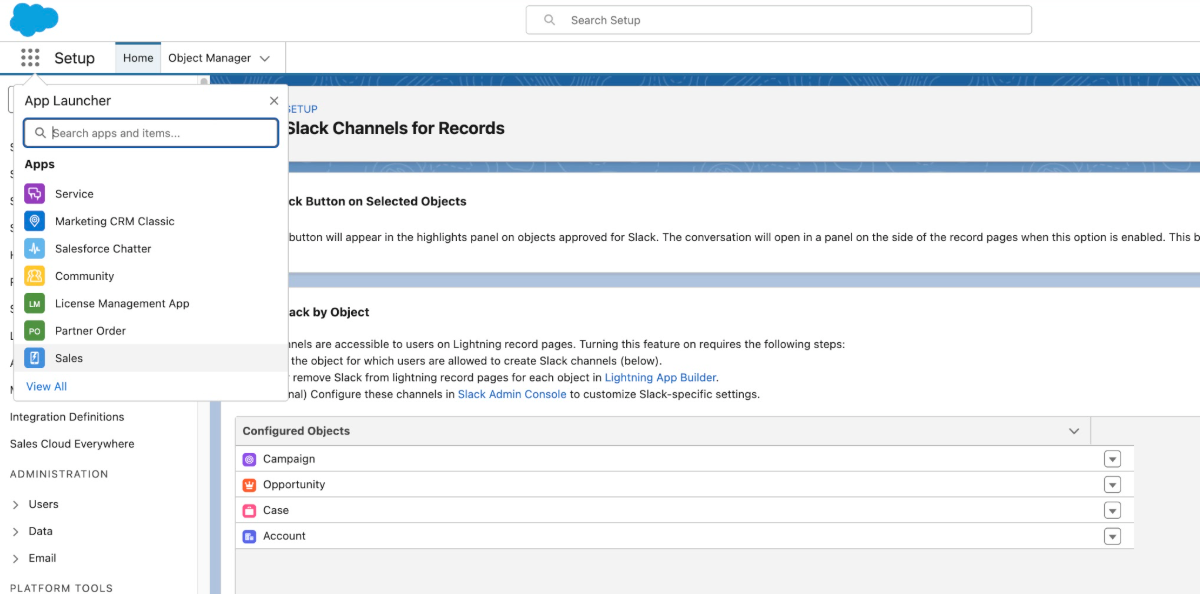The height and width of the screenshot is (594, 1200).
Task: Click the magnifier icon in Search Setup
Action: pos(549,20)
